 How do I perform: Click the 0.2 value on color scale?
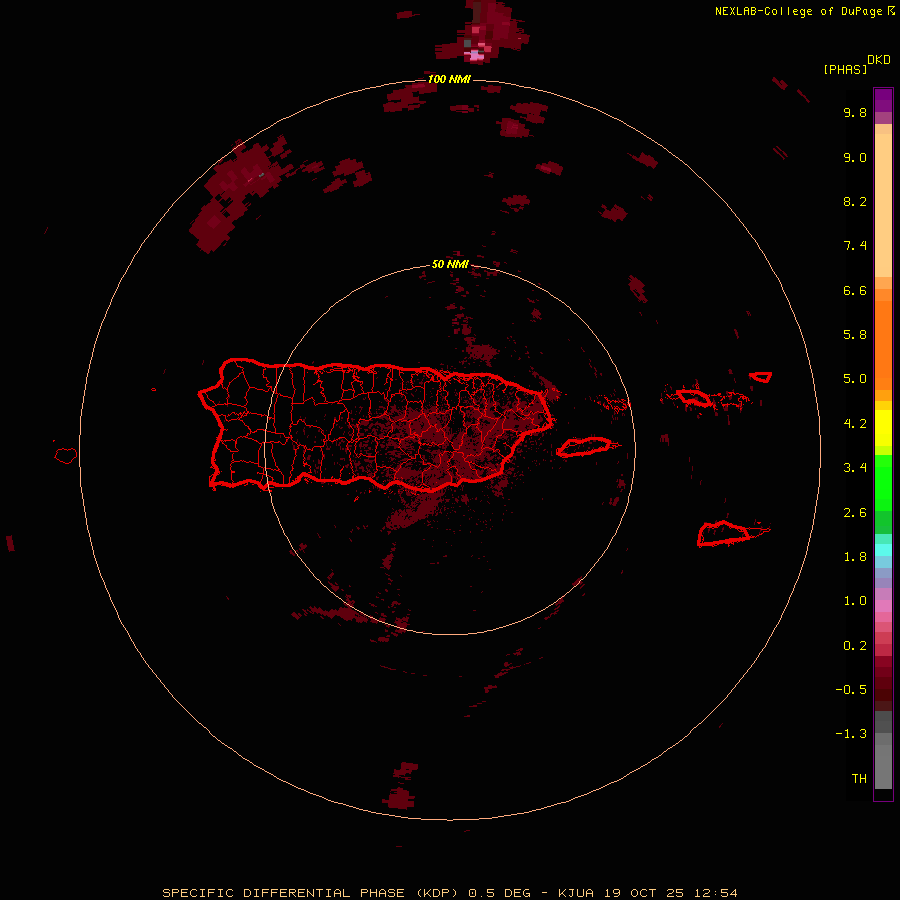click(855, 646)
